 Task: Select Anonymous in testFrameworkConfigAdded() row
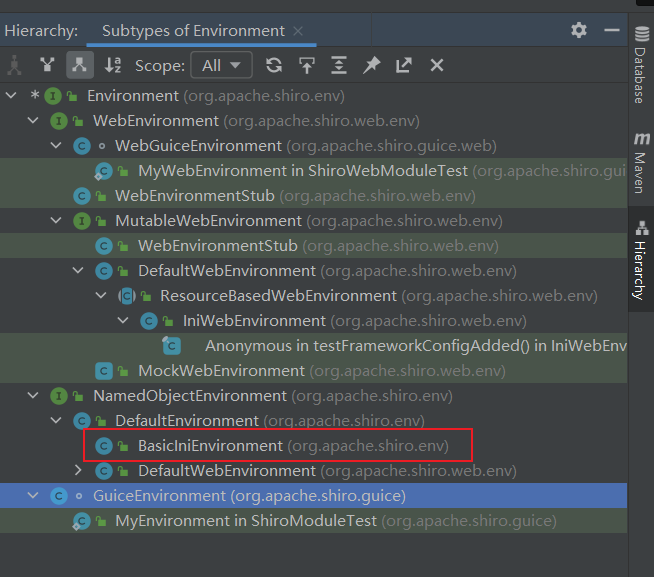click(313, 346)
